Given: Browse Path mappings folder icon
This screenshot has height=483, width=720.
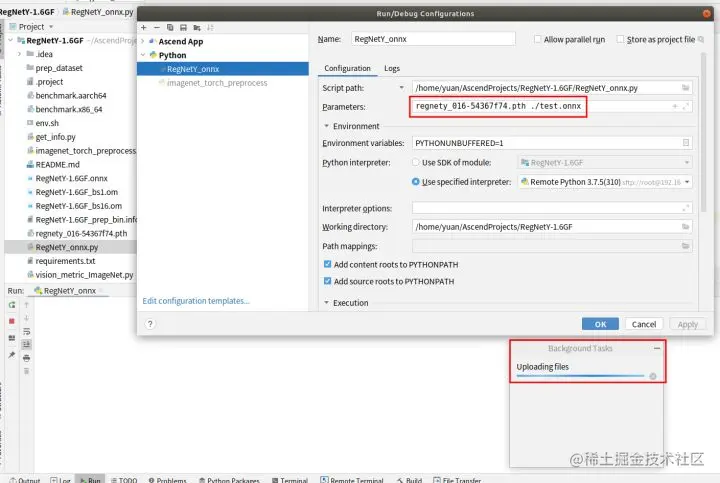Looking at the screenshot, I should tap(685, 246).
